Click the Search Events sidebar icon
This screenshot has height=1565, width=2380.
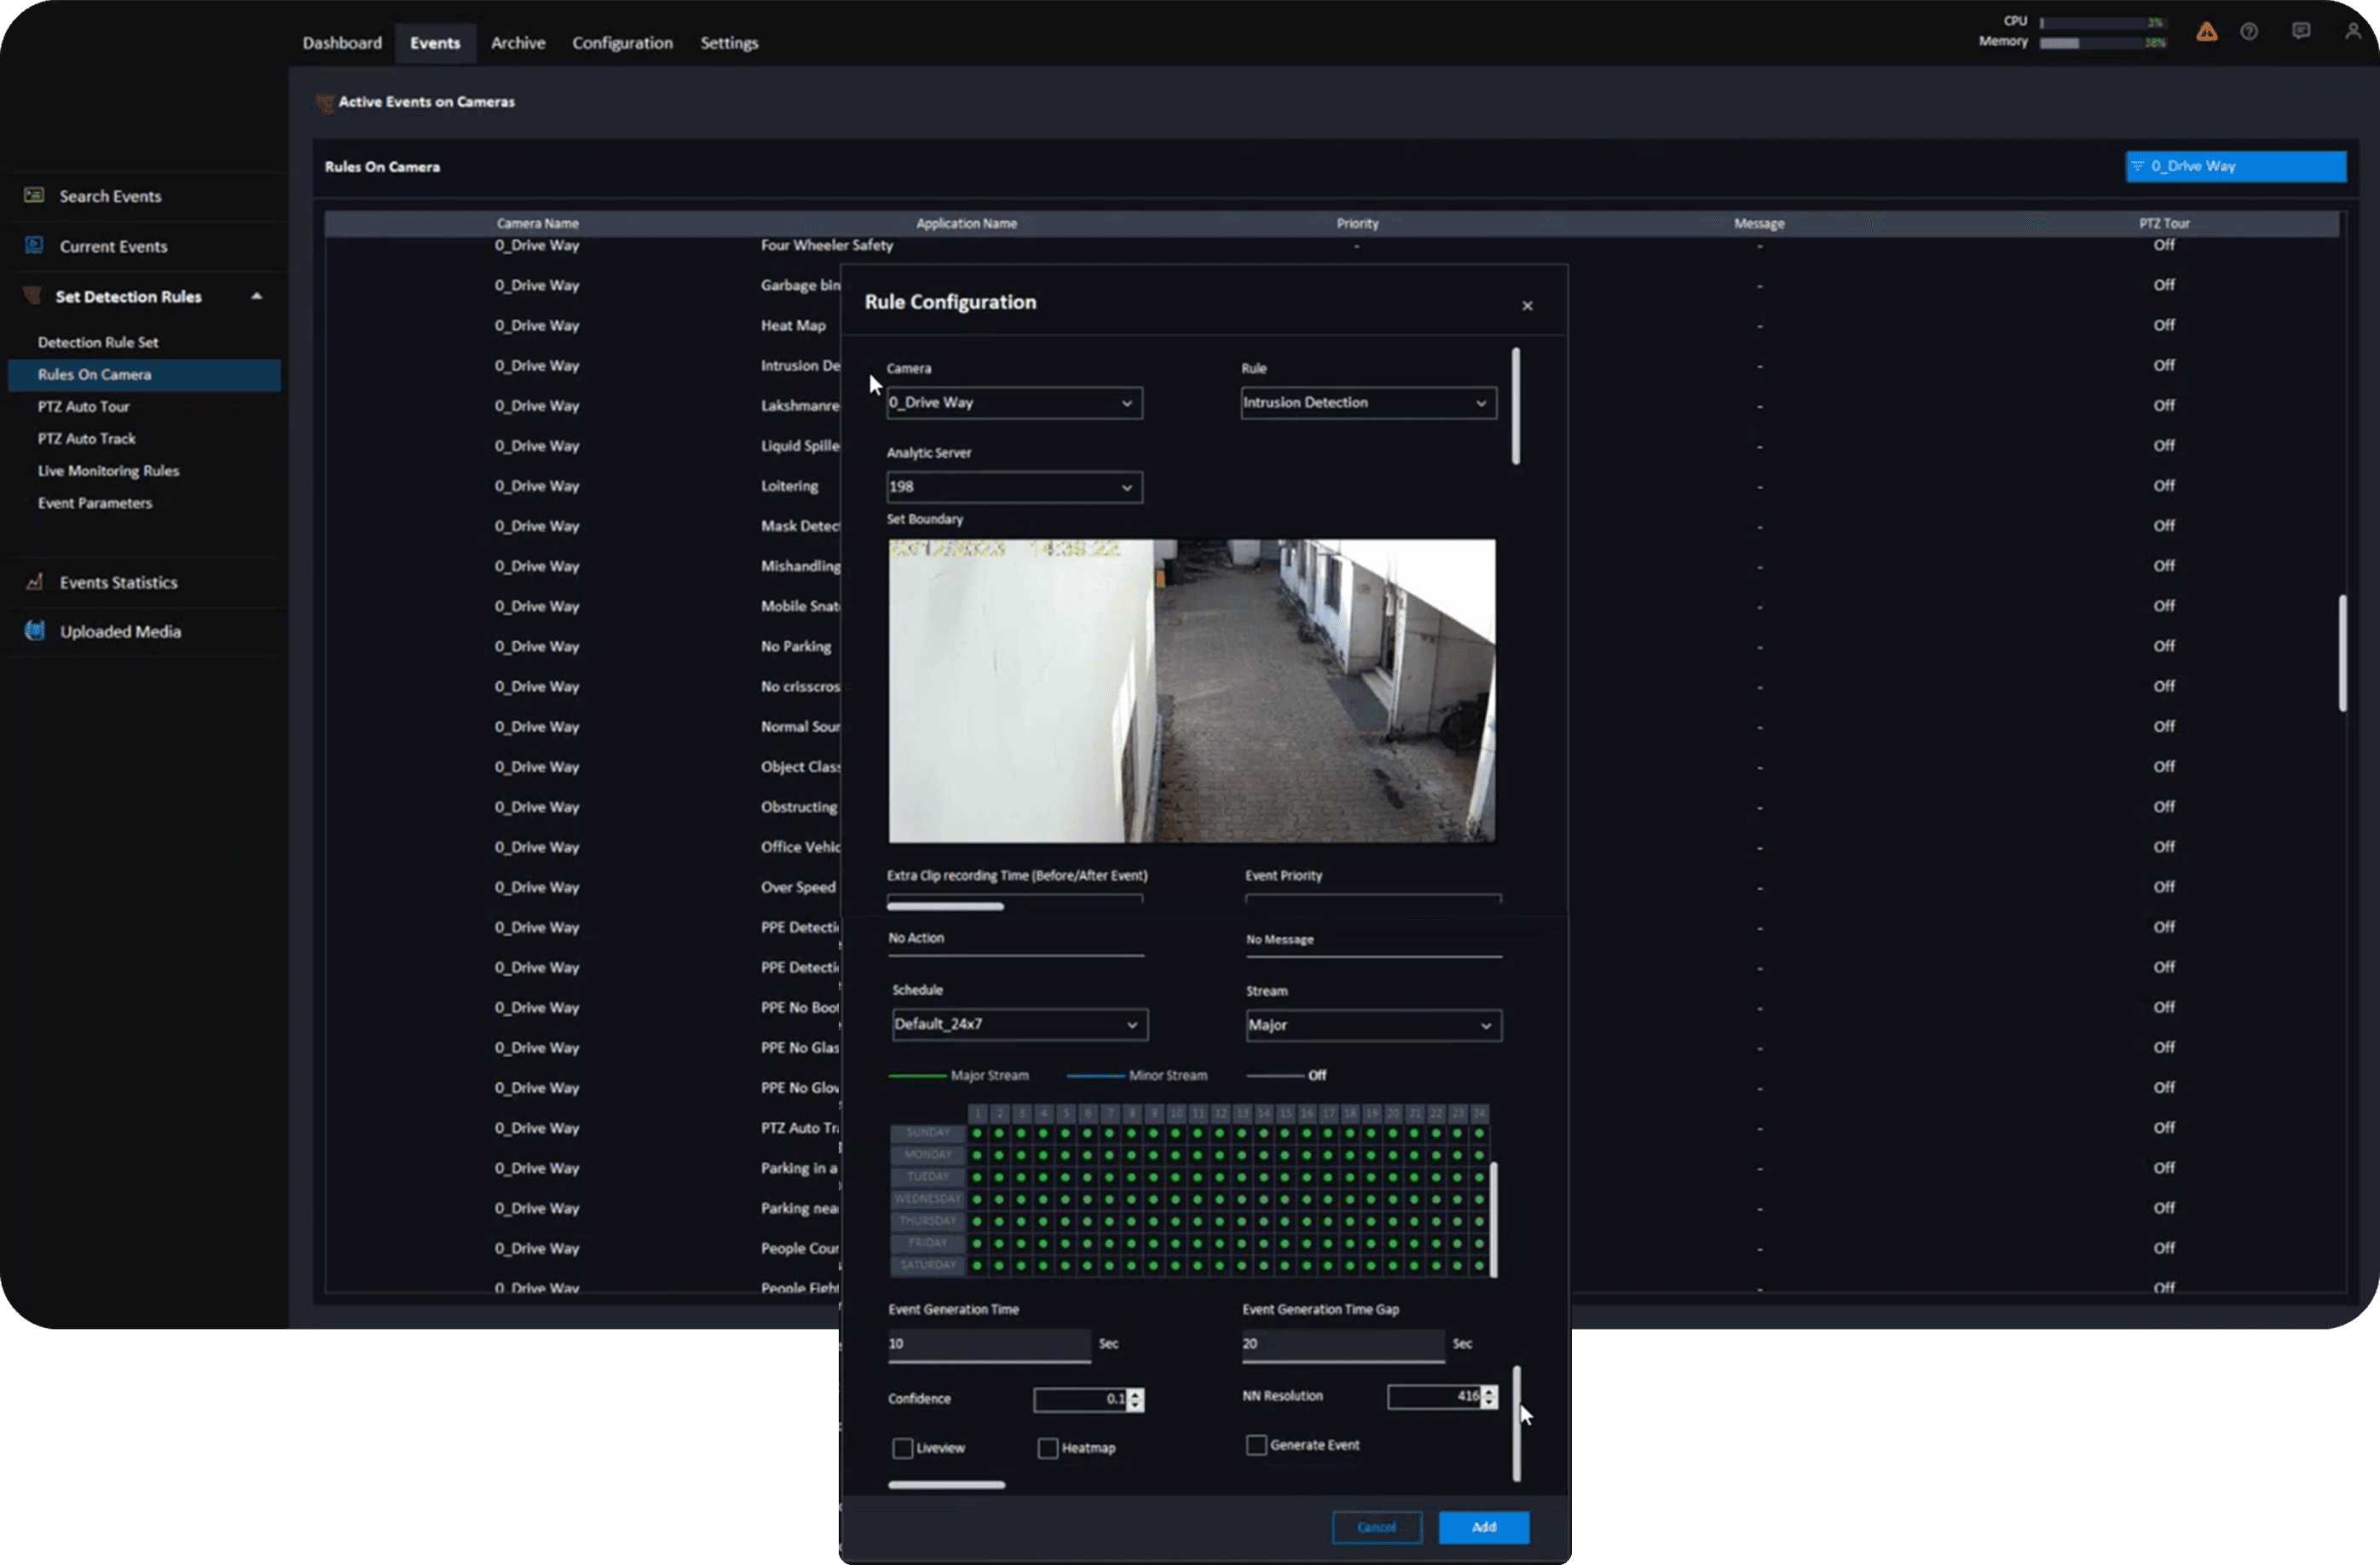coord(34,196)
